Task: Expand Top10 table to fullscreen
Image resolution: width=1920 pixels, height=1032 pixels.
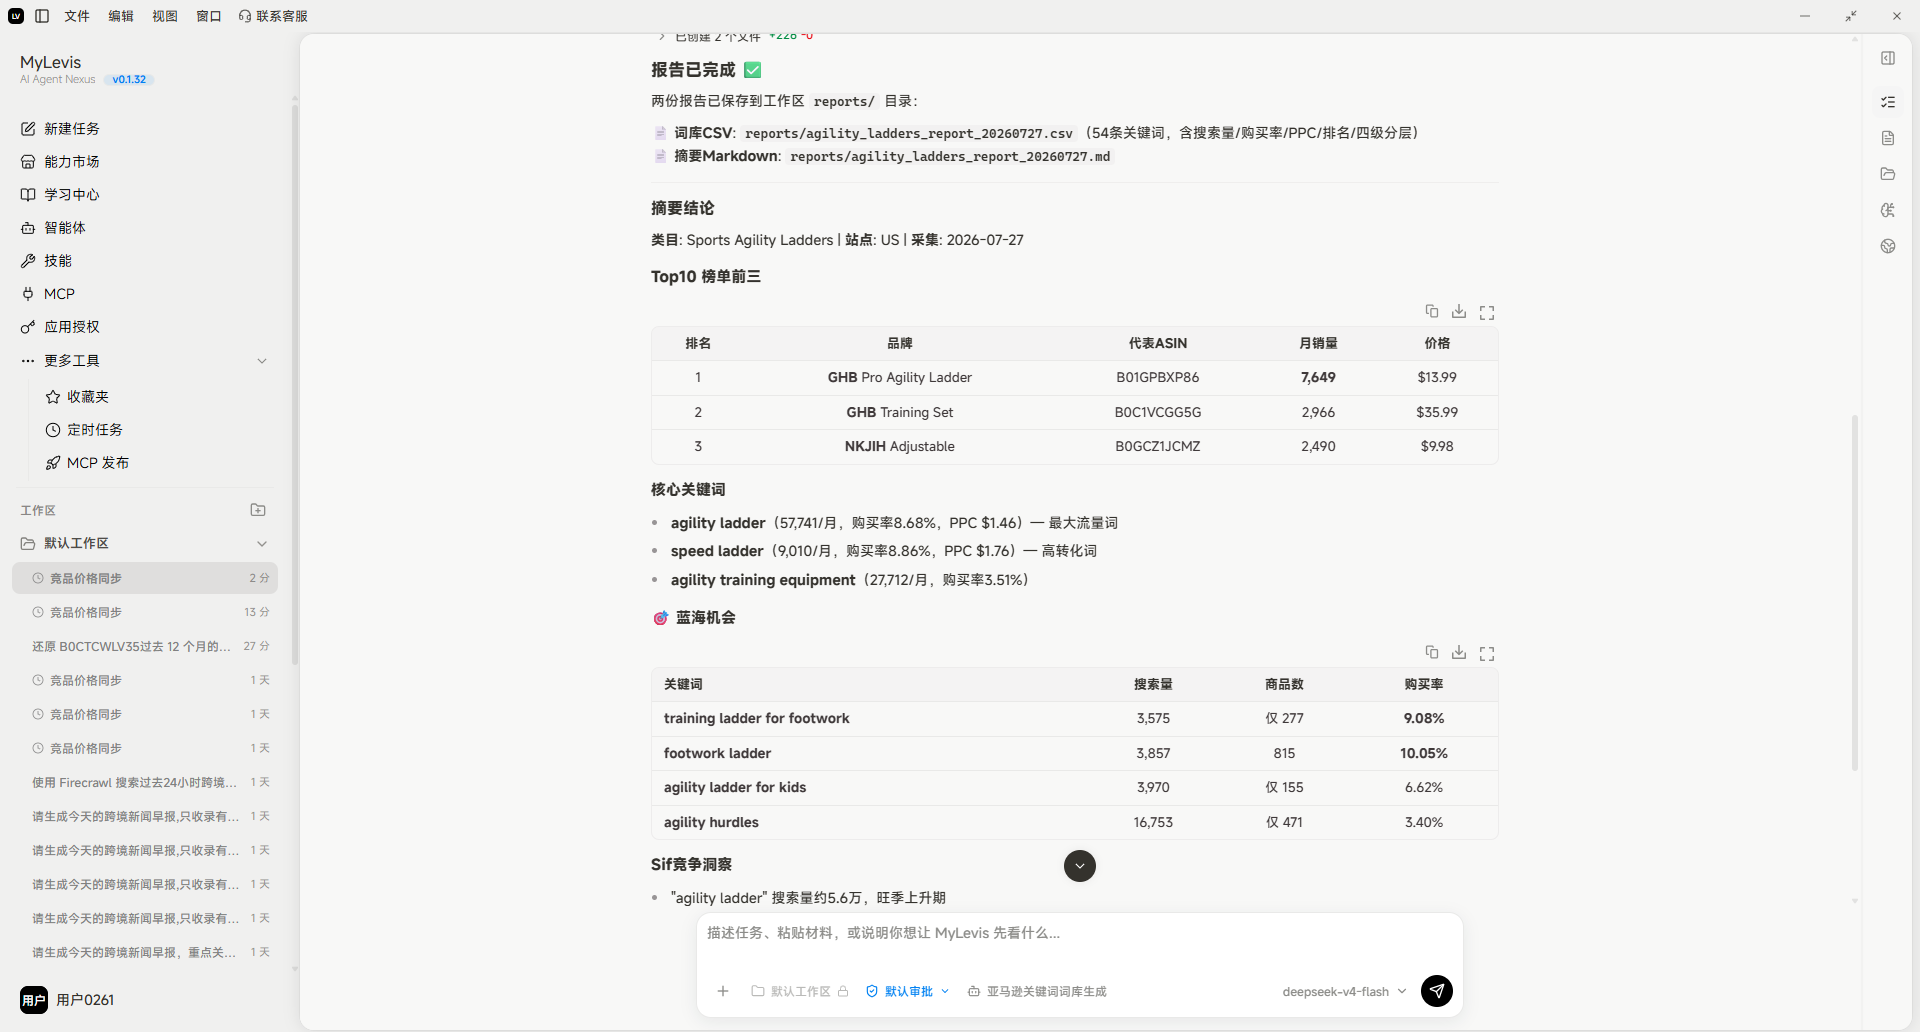Action: [x=1487, y=312]
